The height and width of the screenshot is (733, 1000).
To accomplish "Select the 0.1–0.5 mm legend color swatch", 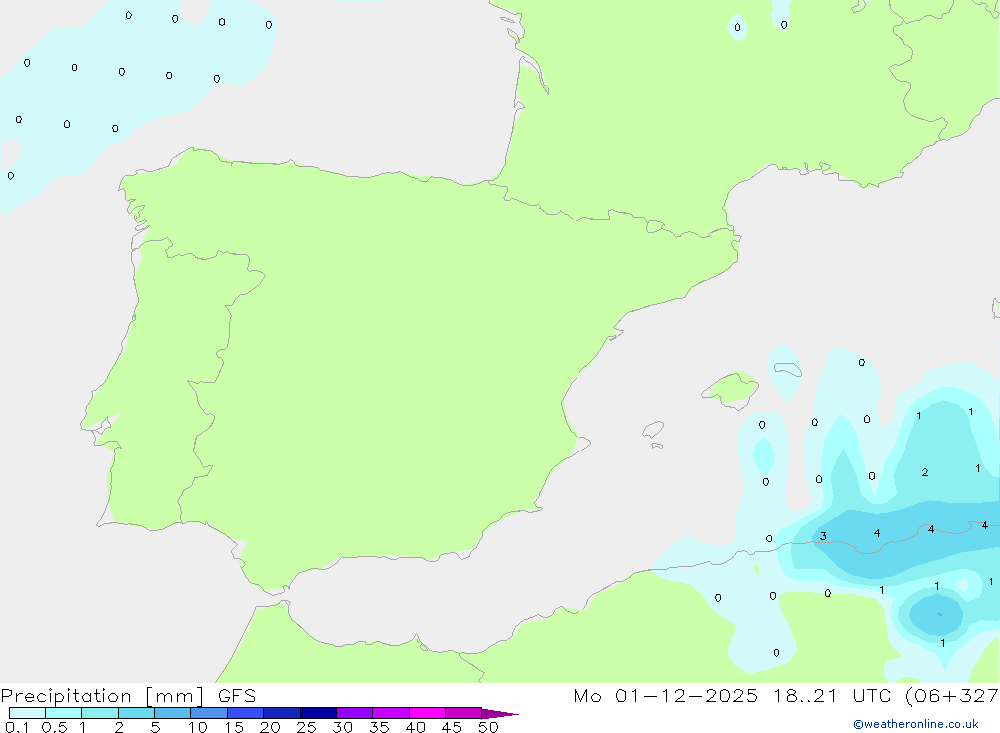I will (x=27, y=713).
